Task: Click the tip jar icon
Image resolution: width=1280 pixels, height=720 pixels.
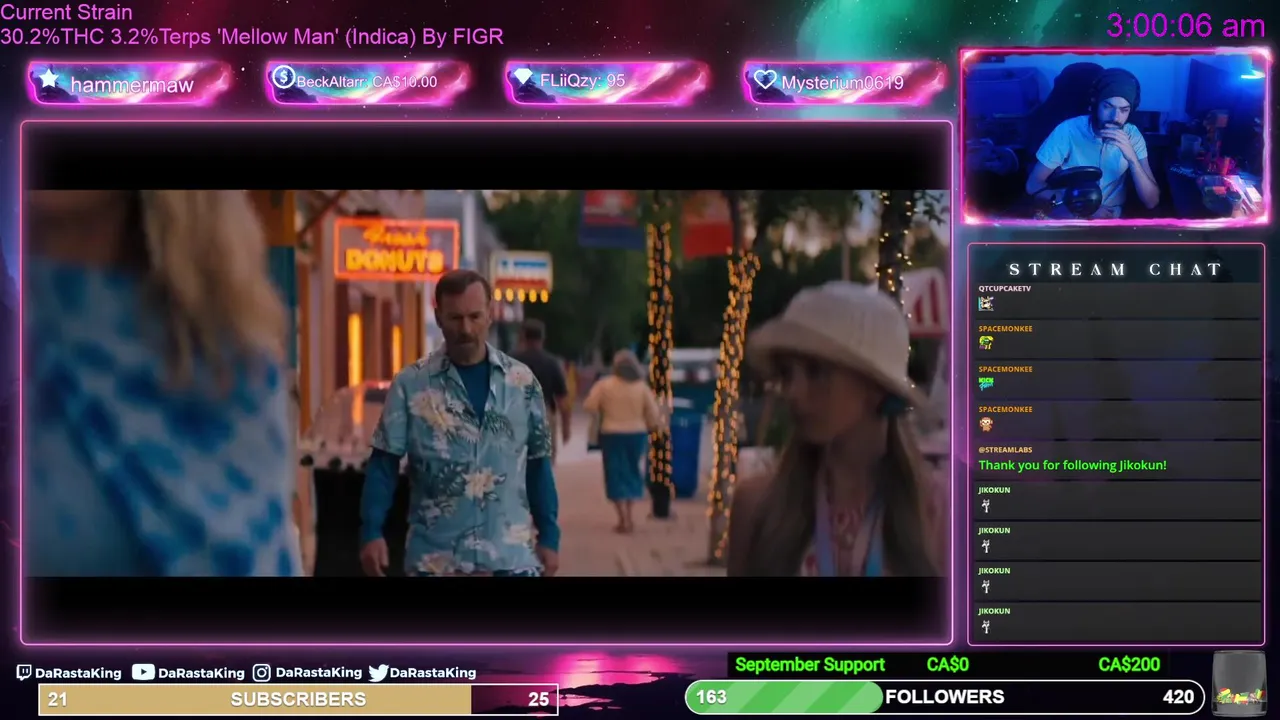Action: (1238, 682)
